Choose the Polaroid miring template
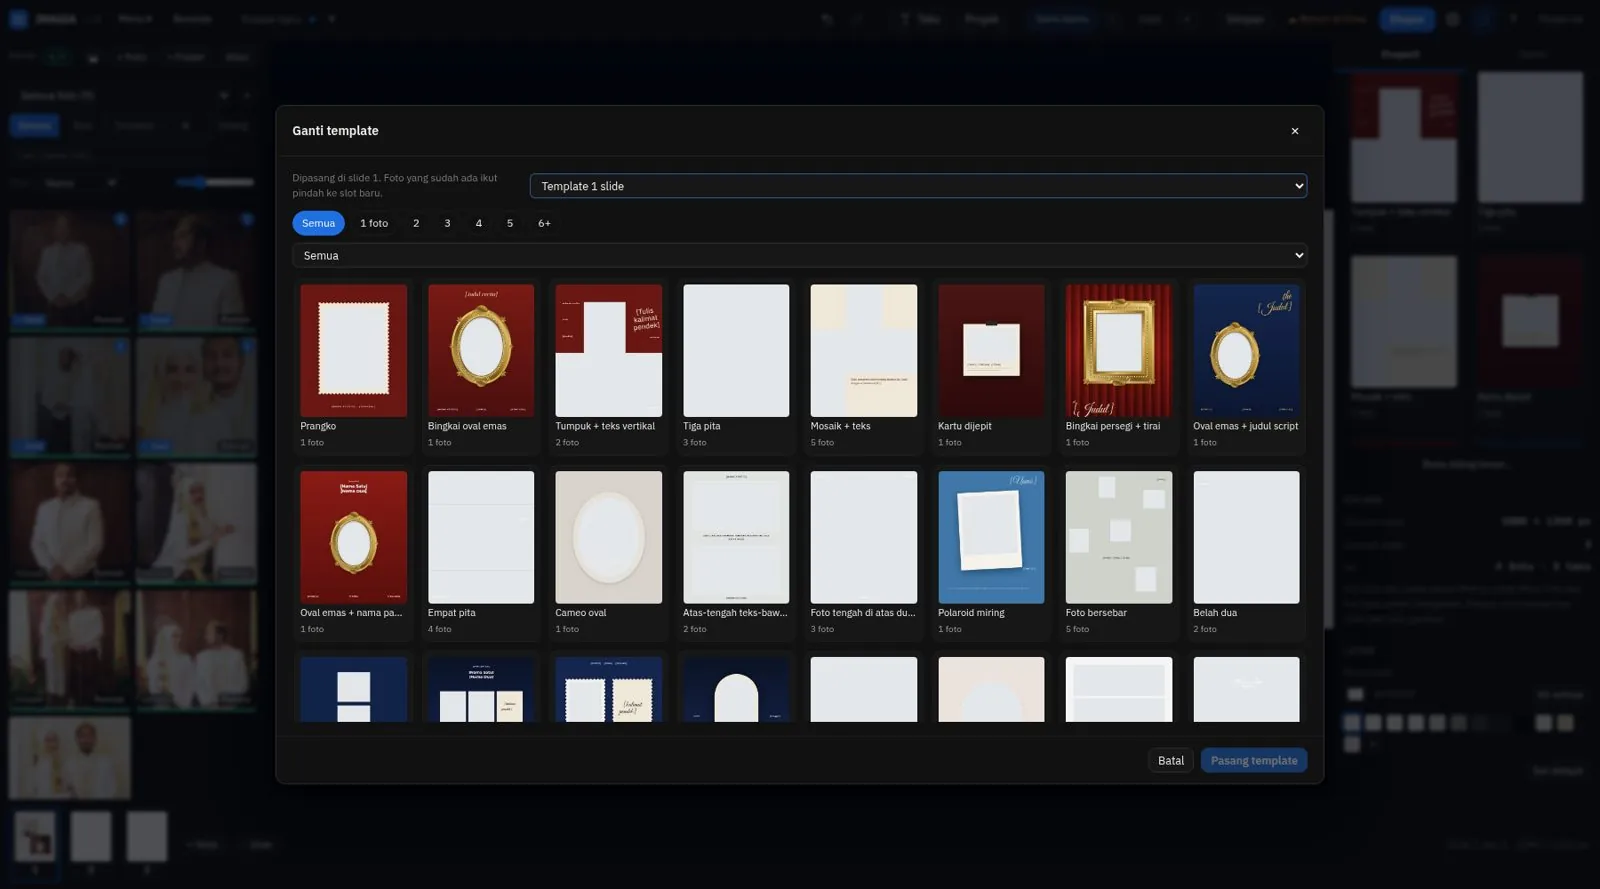This screenshot has height=889, width=1600. pos(991,553)
